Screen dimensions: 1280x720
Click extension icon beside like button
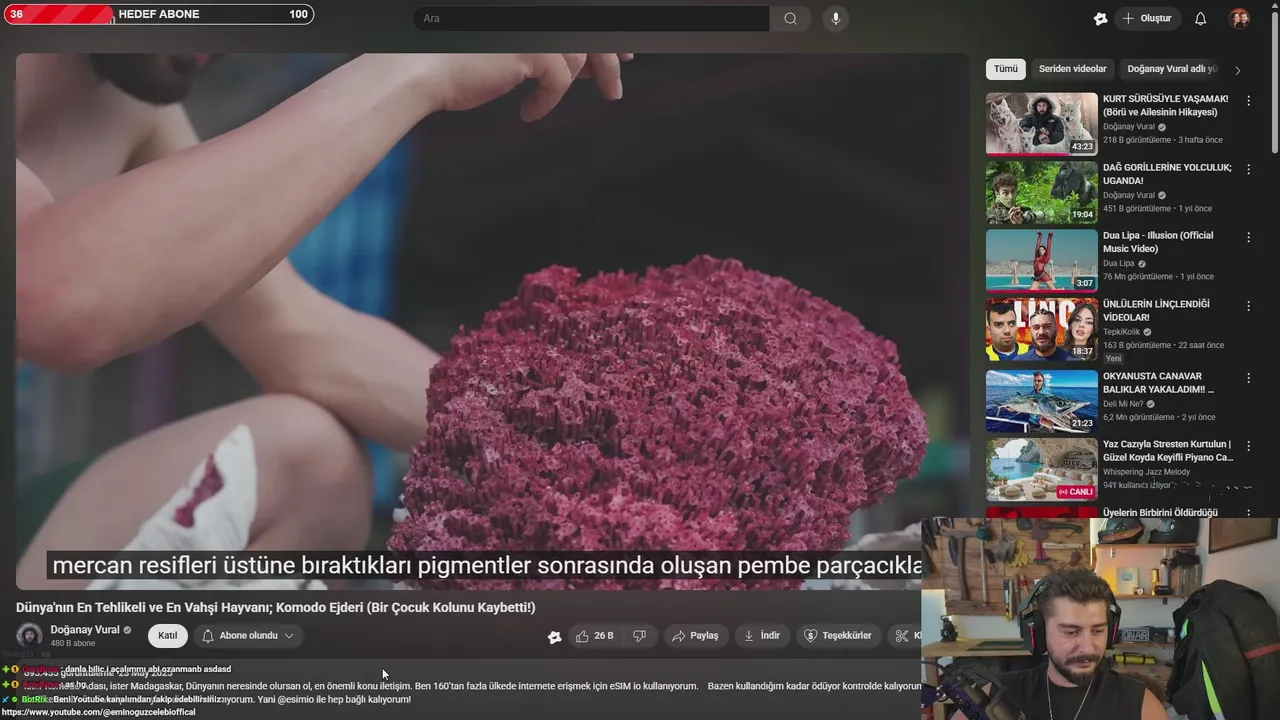click(x=554, y=637)
